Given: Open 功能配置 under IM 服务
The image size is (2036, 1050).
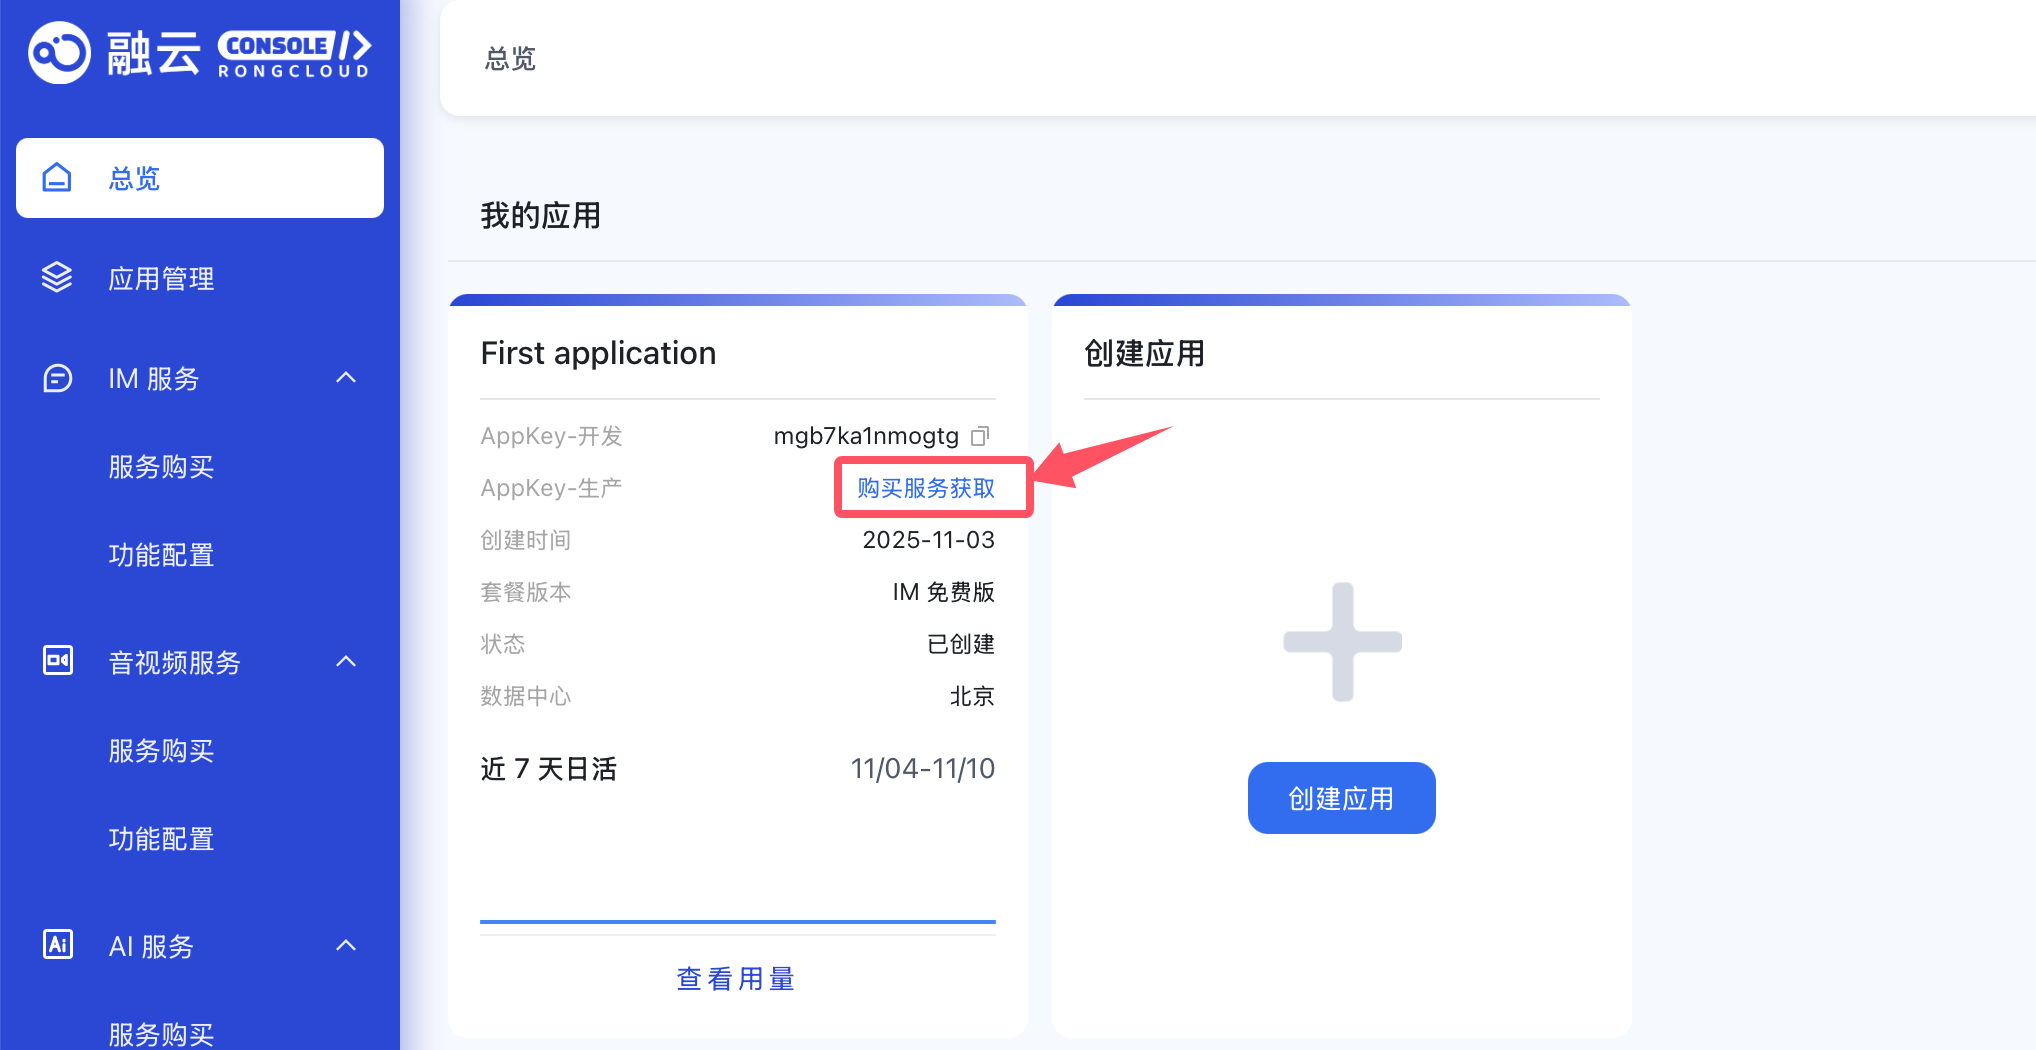Looking at the screenshot, I should coord(161,555).
